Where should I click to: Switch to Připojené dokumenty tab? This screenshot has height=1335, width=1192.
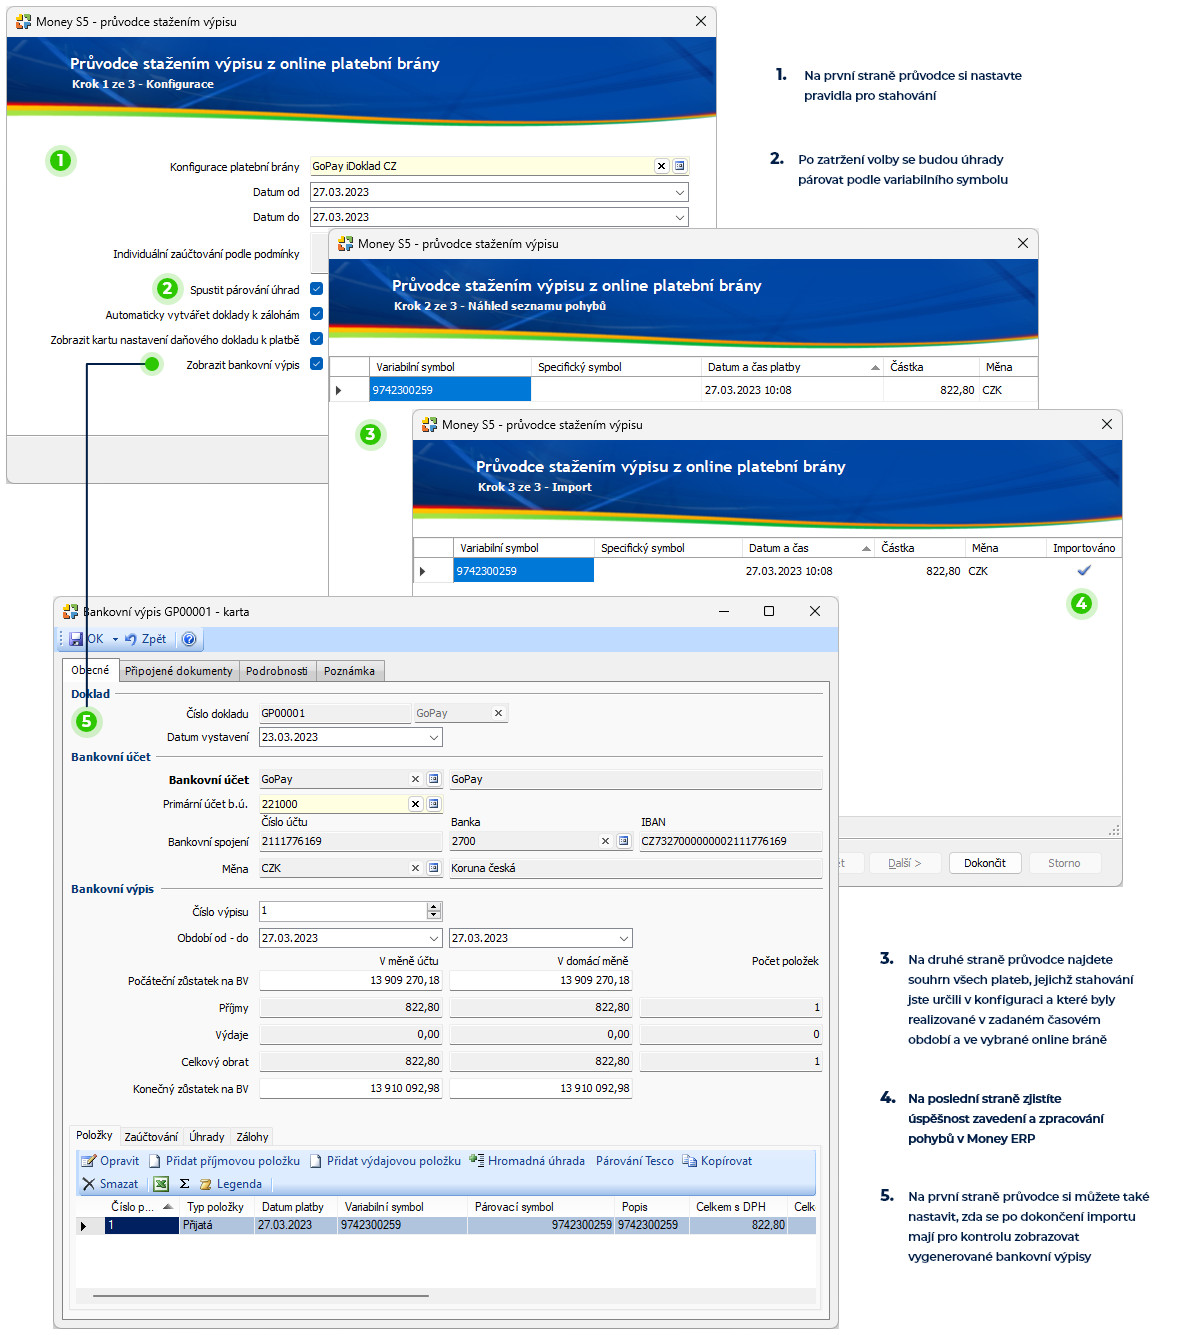pos(179,671)
